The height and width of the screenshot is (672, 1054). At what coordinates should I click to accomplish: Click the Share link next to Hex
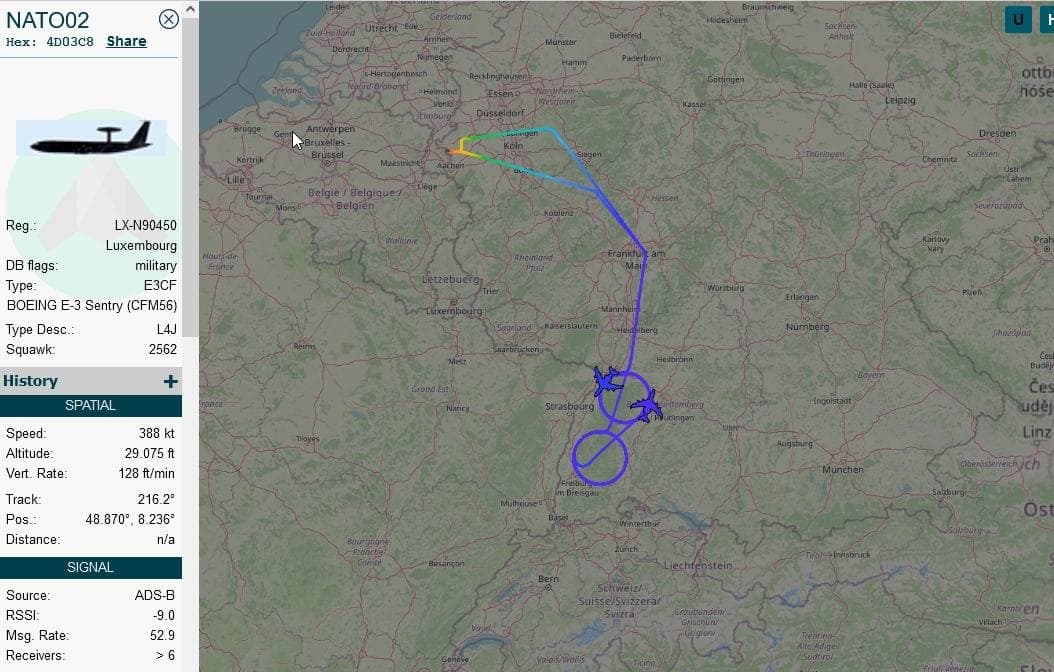tap(126, 41)
